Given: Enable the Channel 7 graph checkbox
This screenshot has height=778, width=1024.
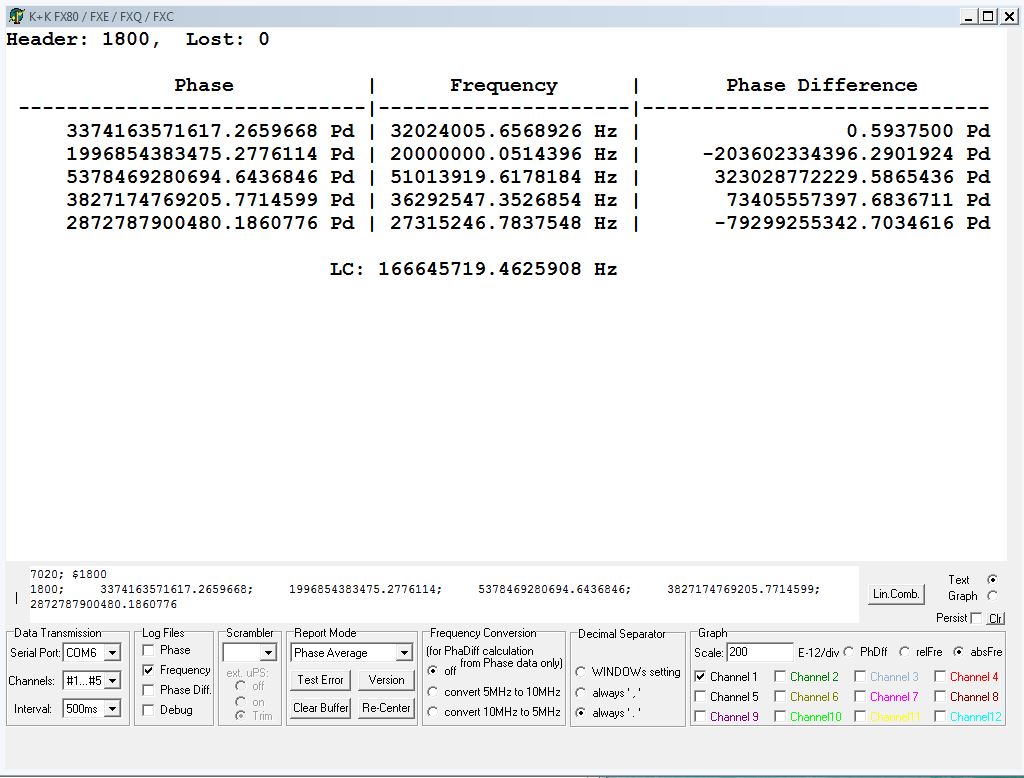Looking at the screenshot, I should 860,697.
